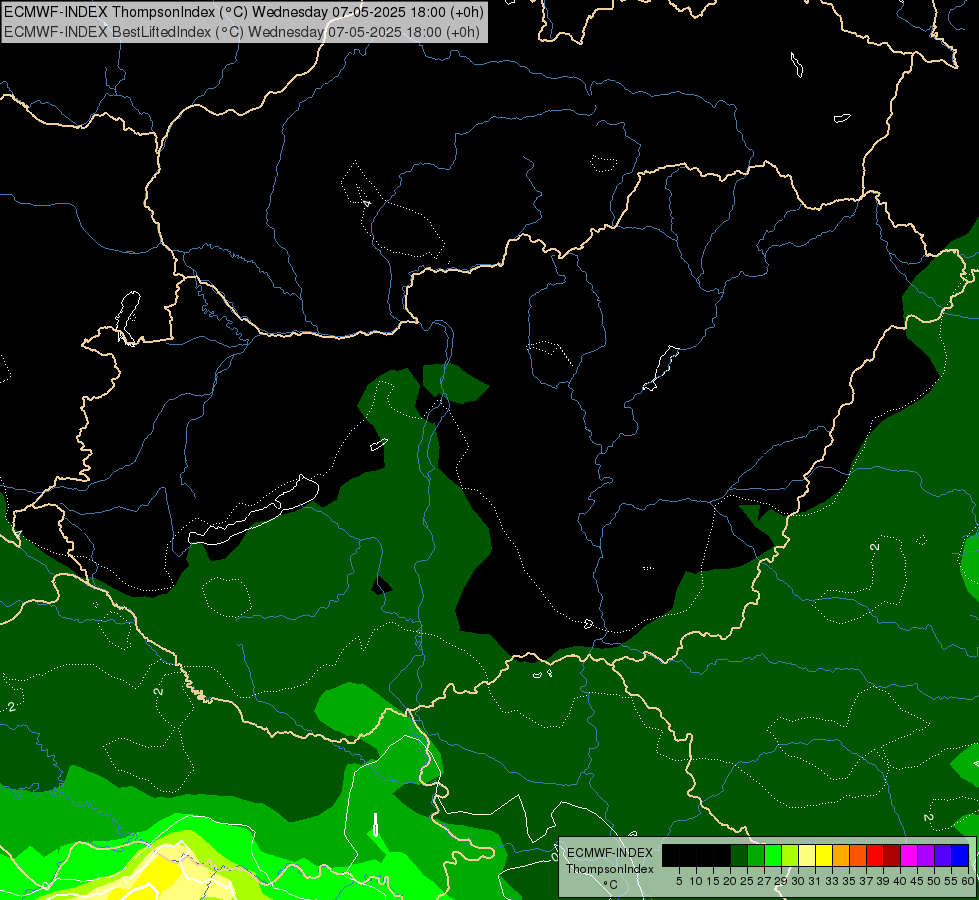979x900 pixels.
Task: Select the bright red 37-39 legend swatch
Action: click(x=875, y=855)
